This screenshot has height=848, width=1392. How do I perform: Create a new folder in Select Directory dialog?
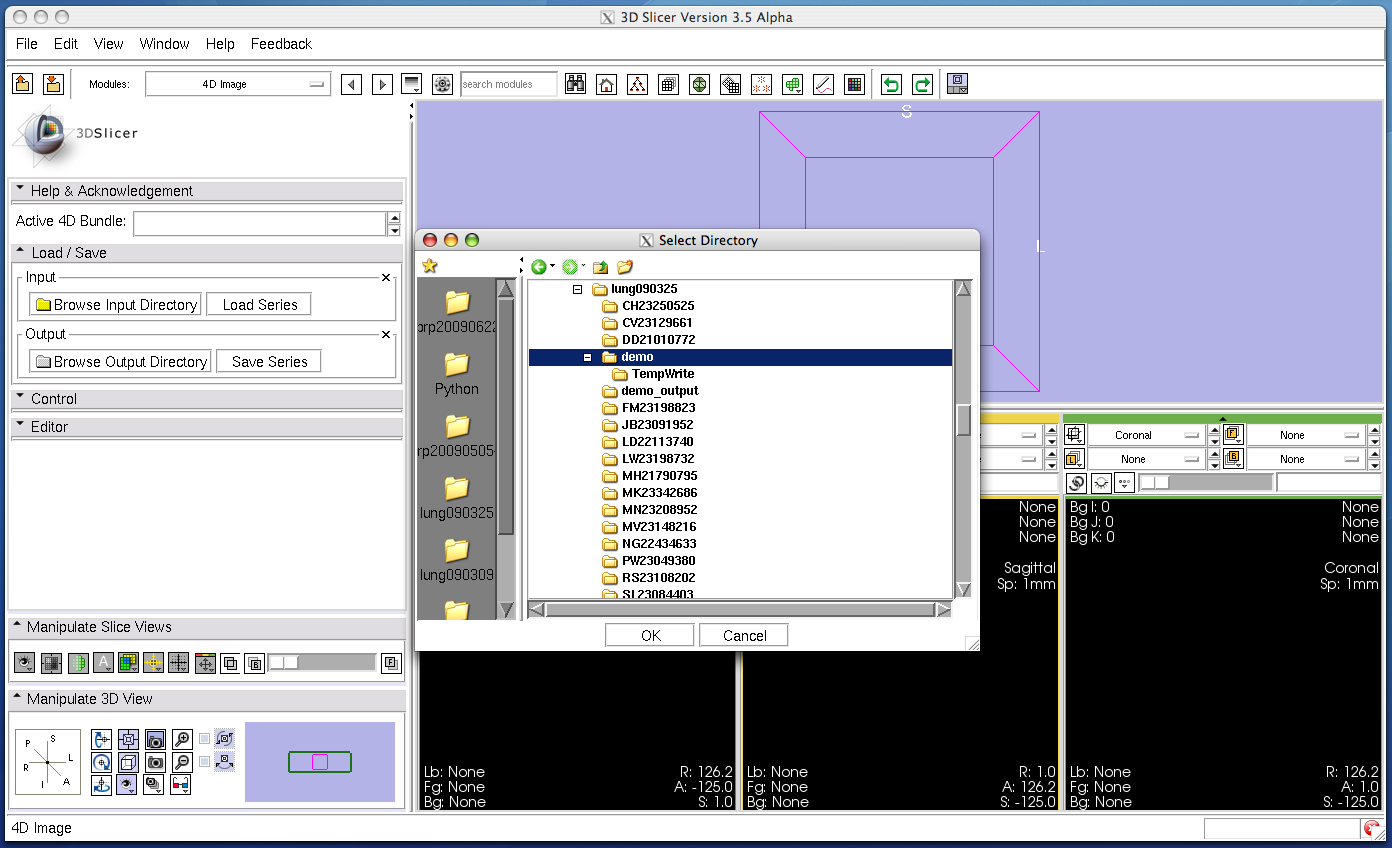pyautogui.click(x=625, y=267)
